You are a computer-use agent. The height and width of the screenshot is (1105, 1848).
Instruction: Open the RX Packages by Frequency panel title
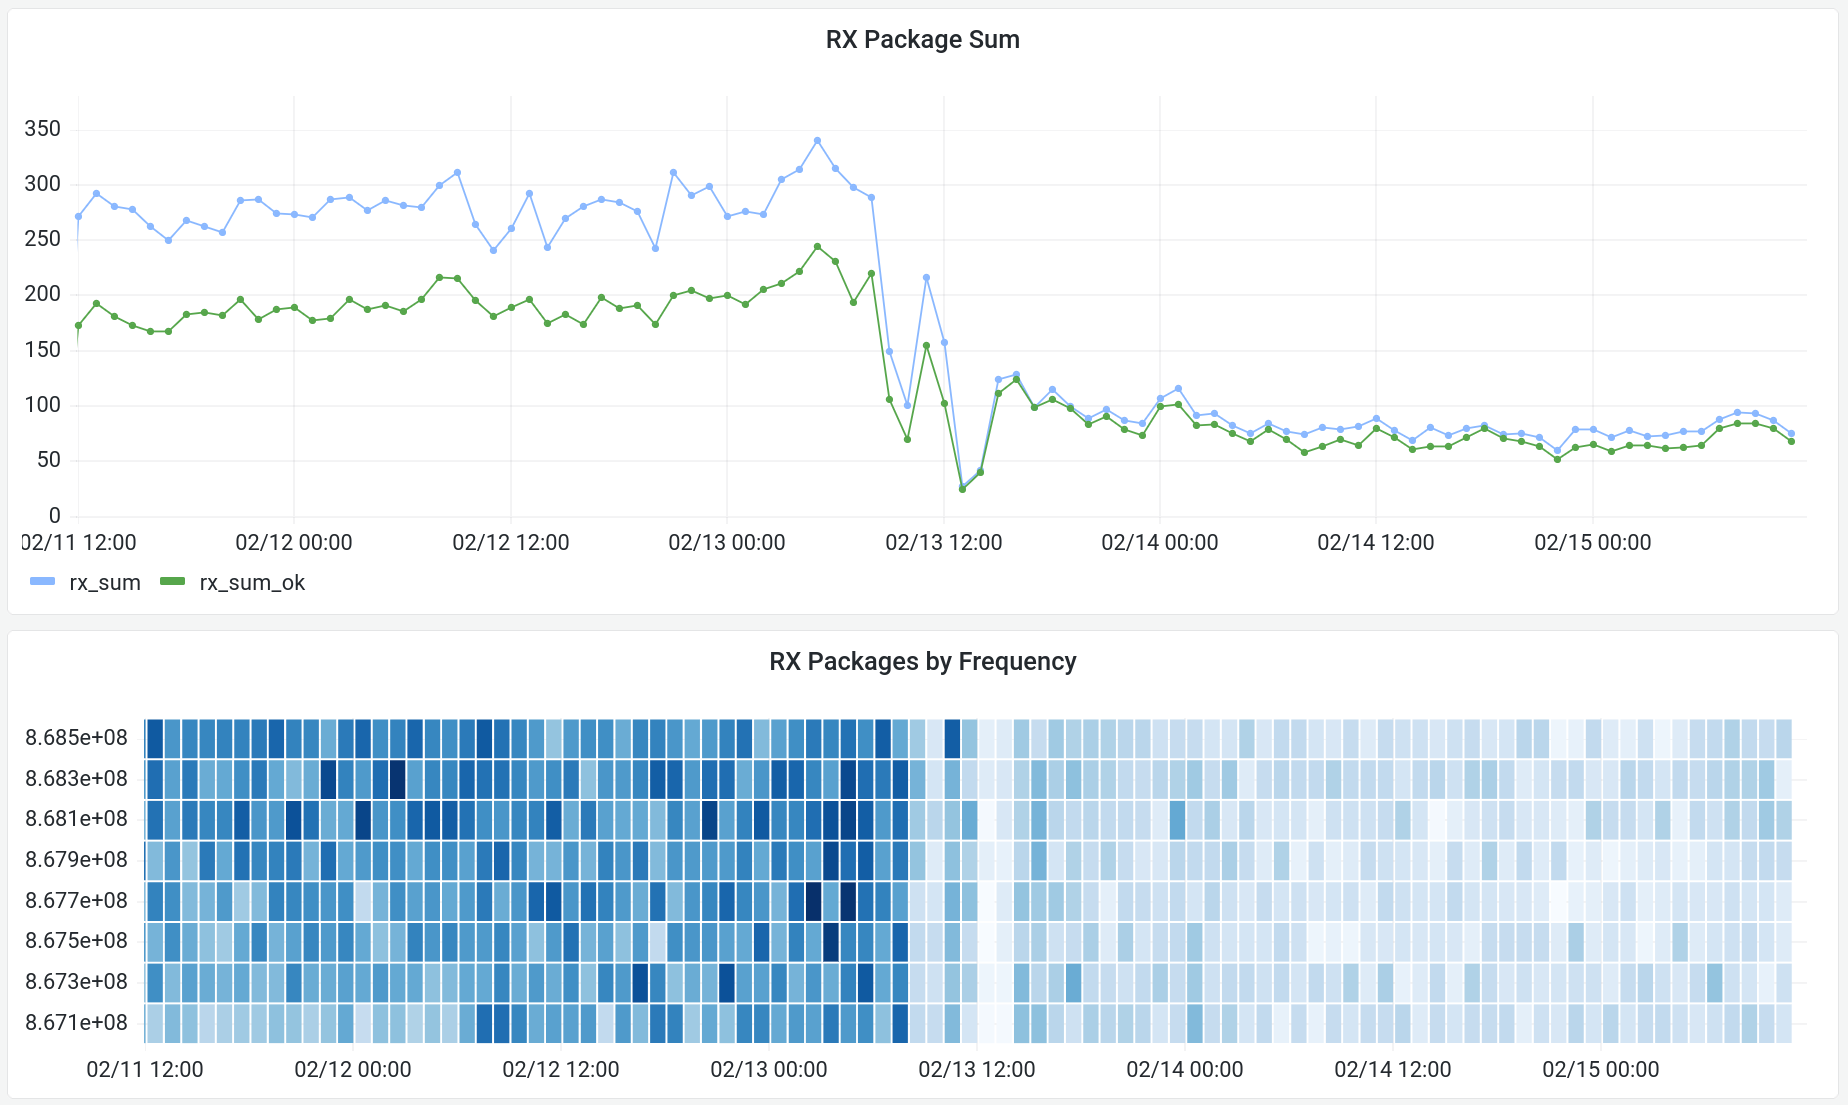point(922,661)
